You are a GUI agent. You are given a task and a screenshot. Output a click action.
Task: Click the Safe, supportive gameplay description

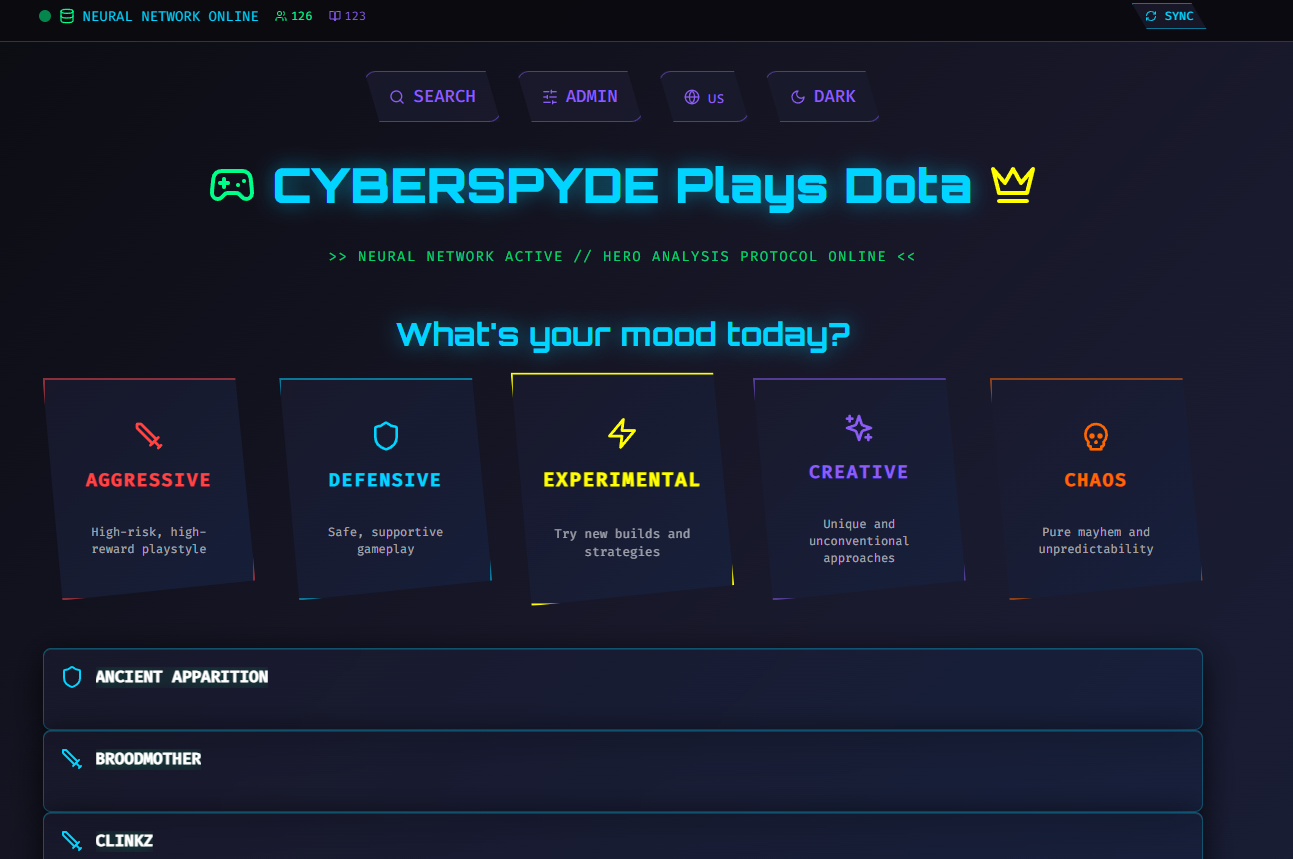pyautogui.click(x=386, y=540)
